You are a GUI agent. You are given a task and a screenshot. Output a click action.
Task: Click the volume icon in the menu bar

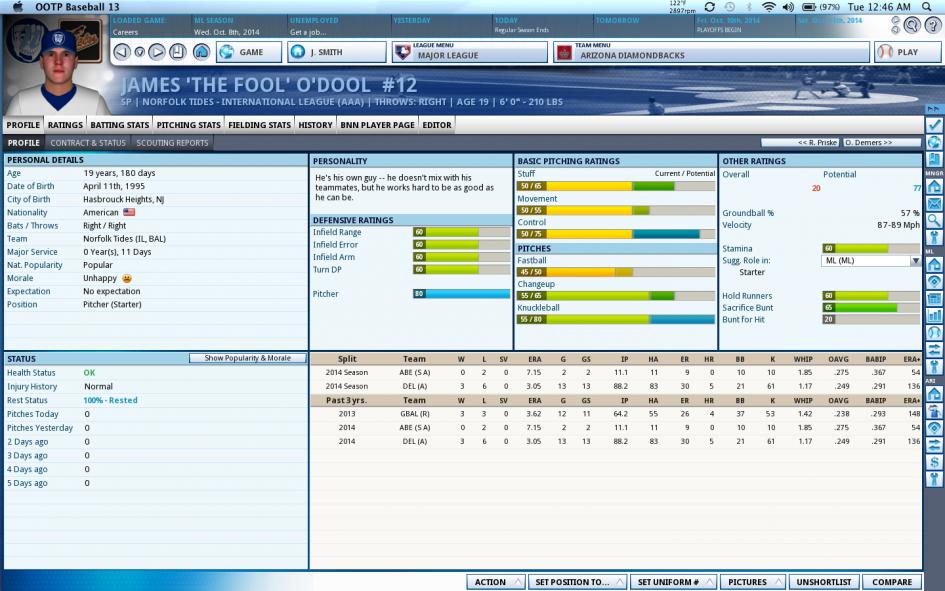[788, 7]
